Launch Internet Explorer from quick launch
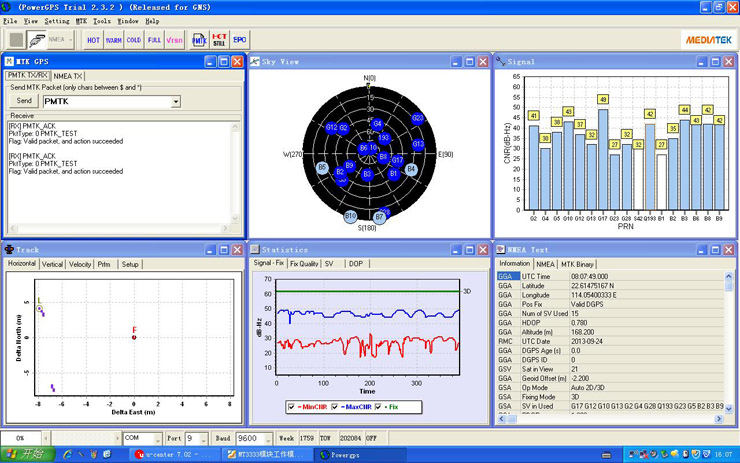 pyautogui.click(x=67, y=454)
